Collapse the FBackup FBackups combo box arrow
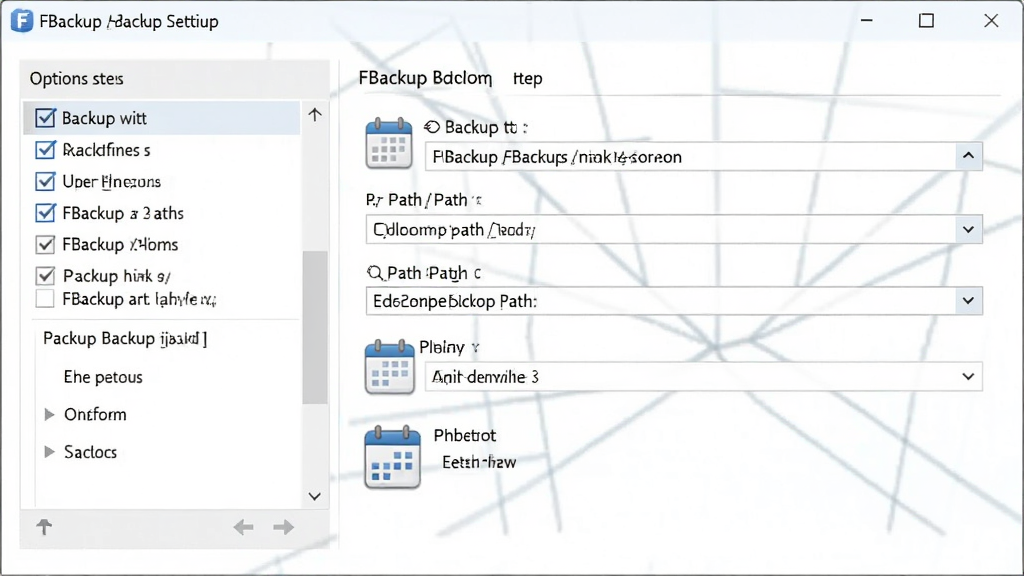Screen dimensions: 1024x576 click(968, 156)
